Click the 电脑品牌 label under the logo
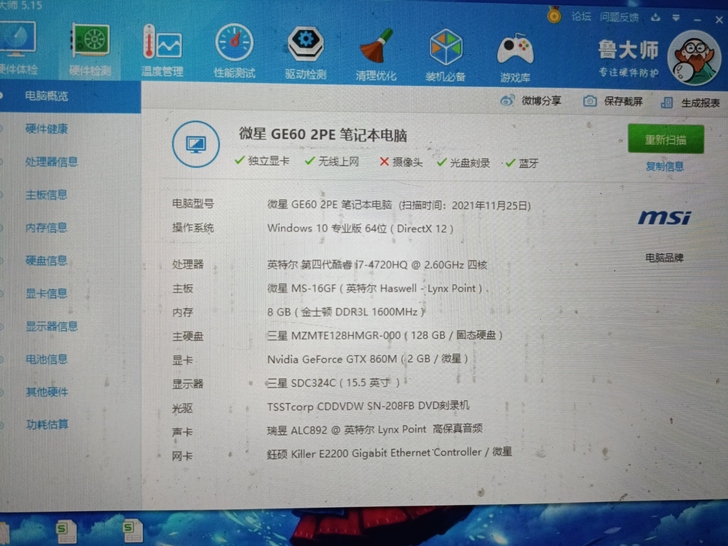 tap(664, 258)
